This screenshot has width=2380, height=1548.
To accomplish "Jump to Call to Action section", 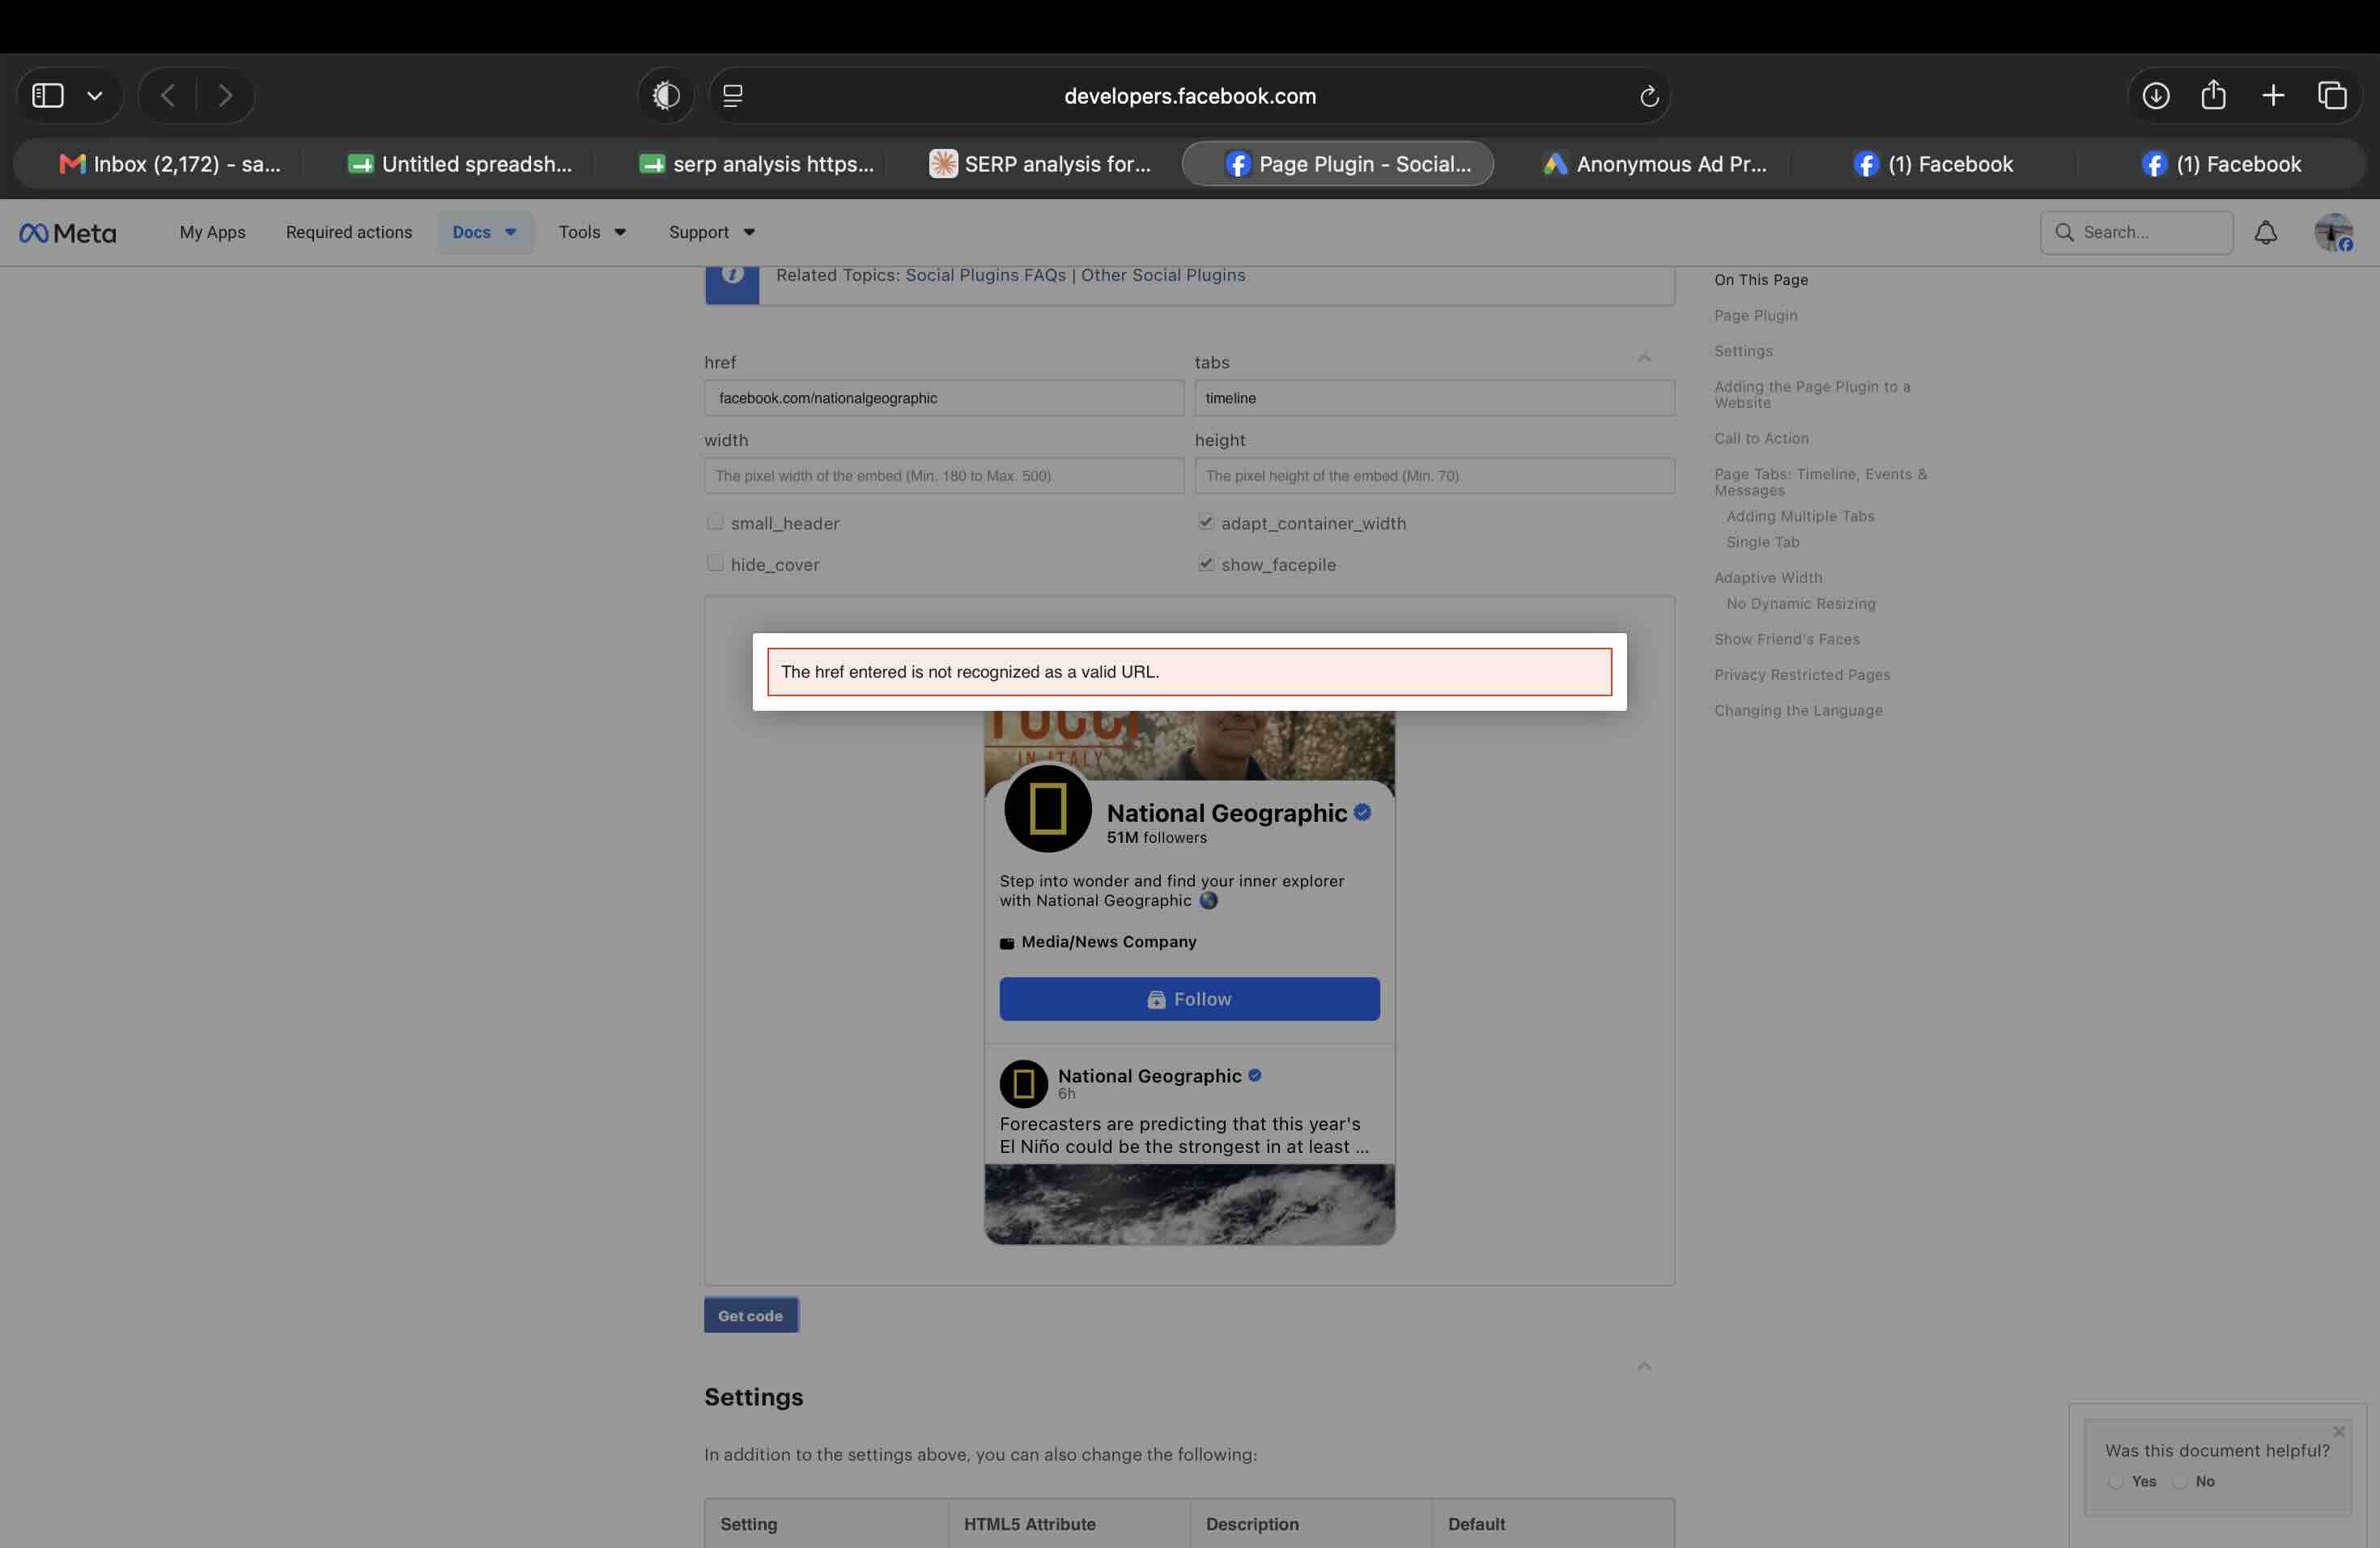I will 1761,439.
